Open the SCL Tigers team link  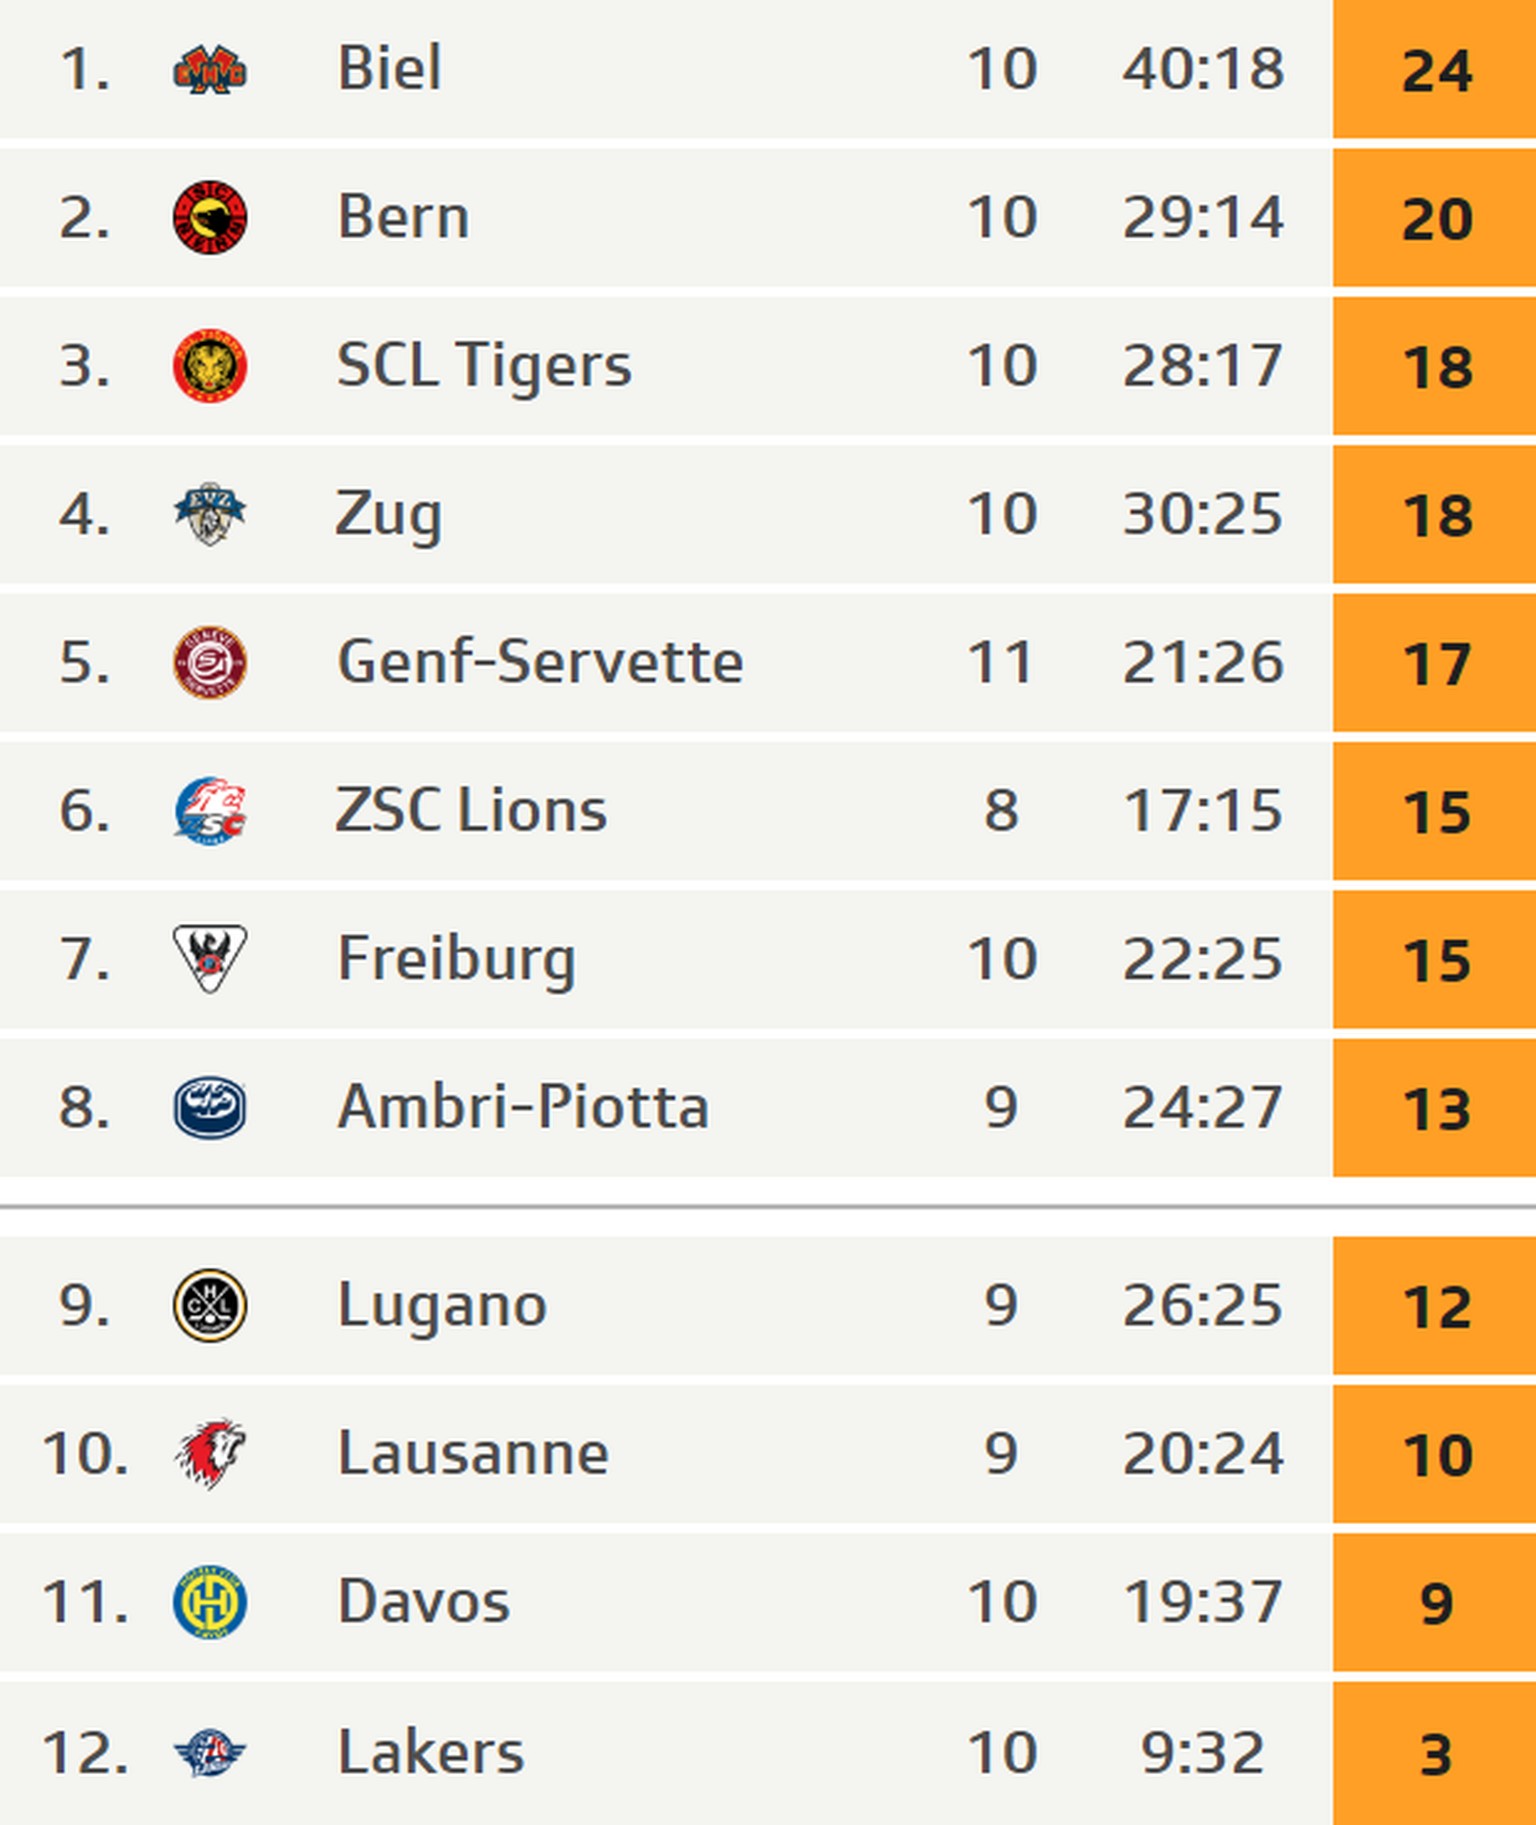(484, 366)
